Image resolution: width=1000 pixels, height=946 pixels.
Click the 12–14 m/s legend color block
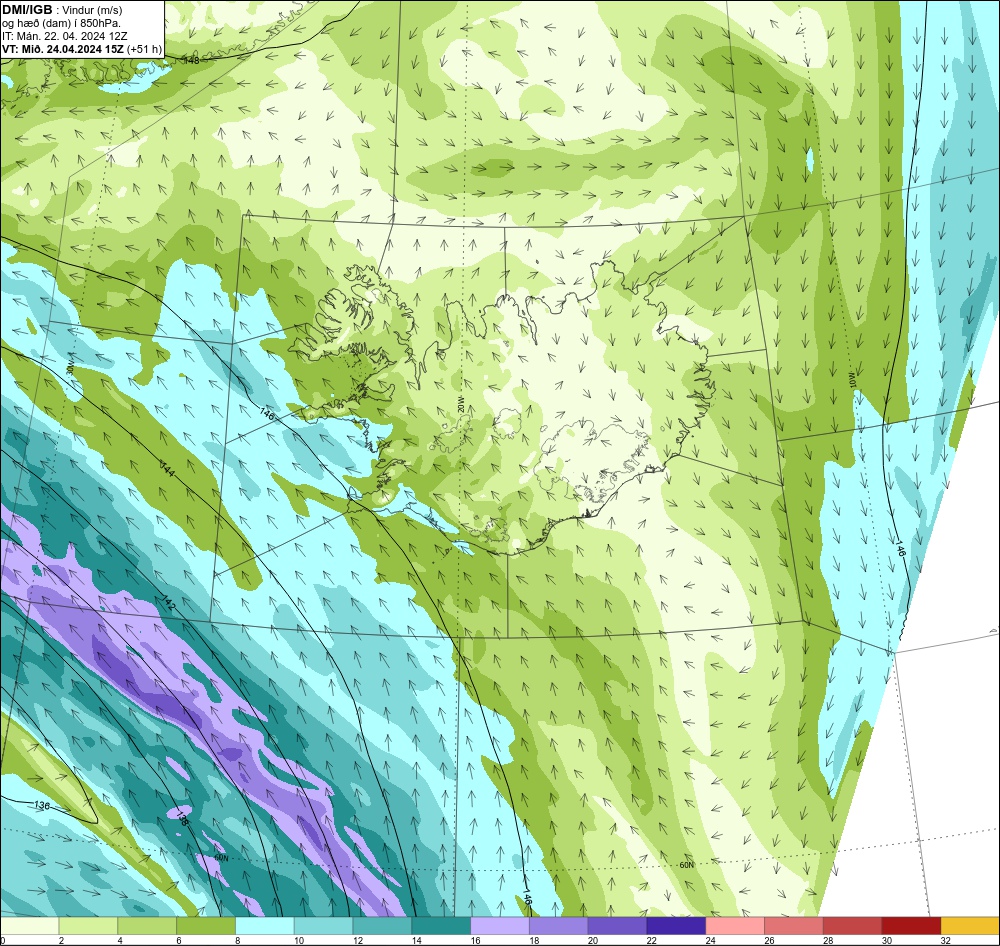(x=382, y=926)
